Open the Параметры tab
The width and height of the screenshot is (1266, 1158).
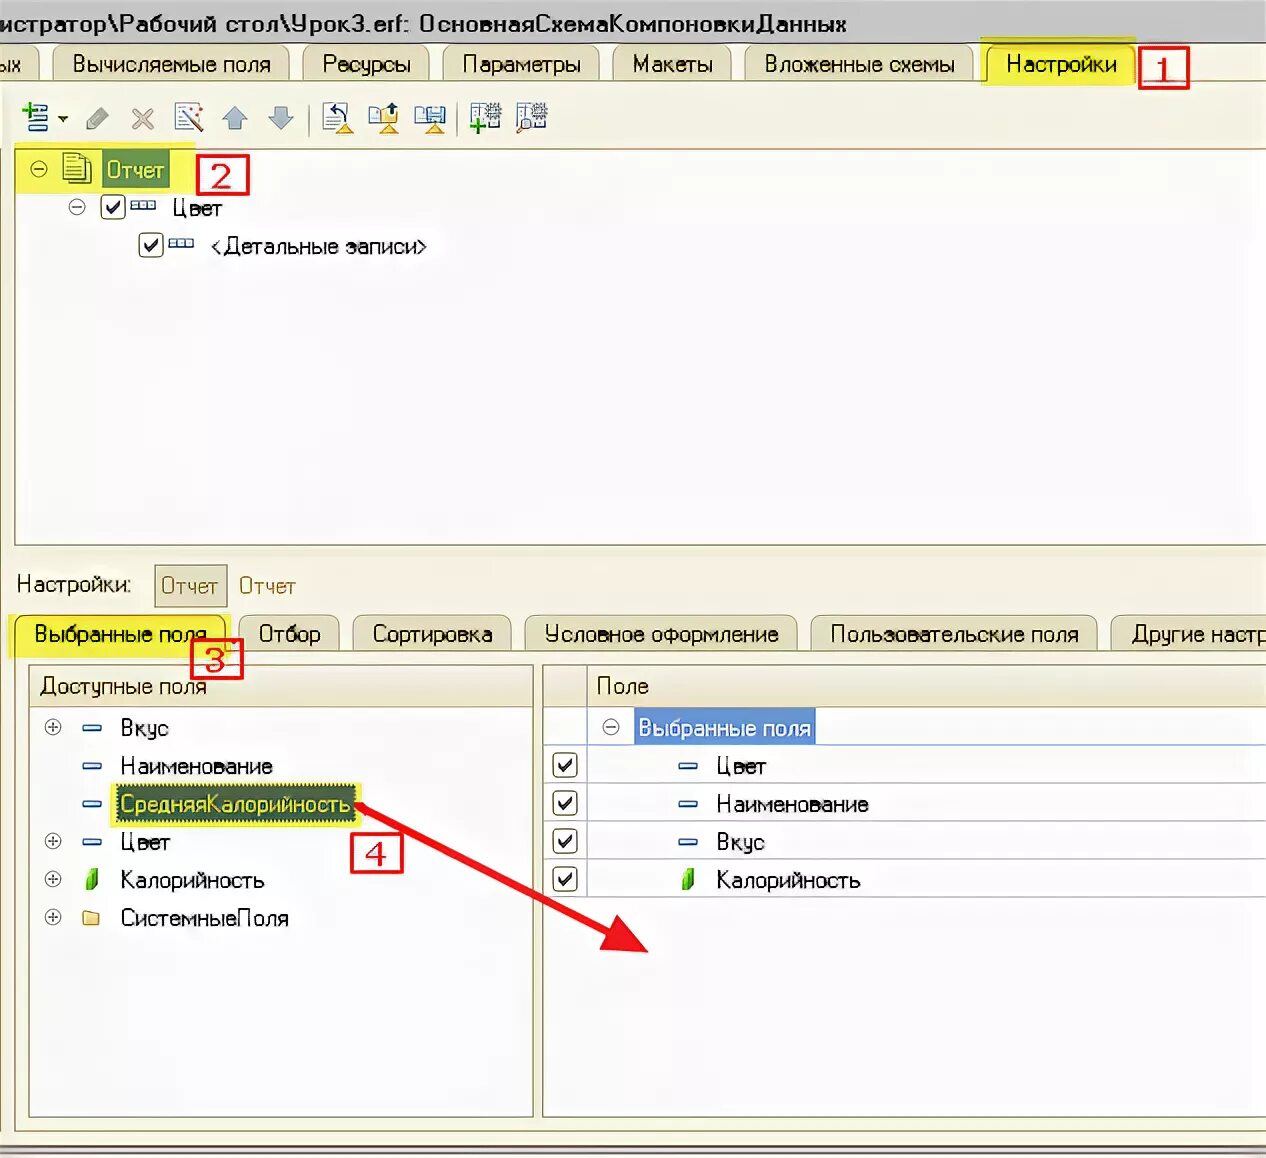[x=521, y=64]
